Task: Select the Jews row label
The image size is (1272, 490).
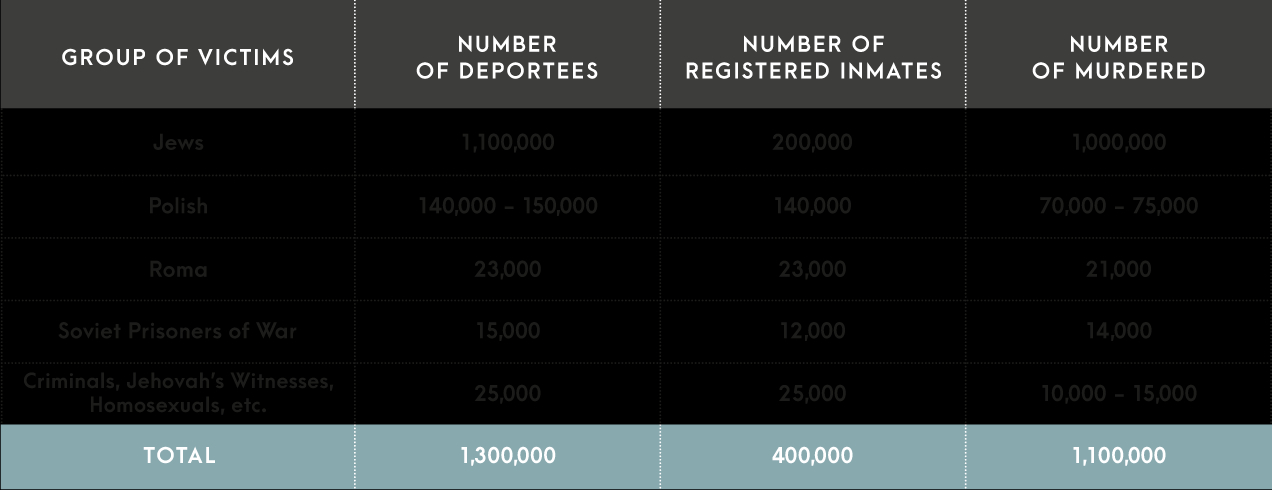Action: 178,142
